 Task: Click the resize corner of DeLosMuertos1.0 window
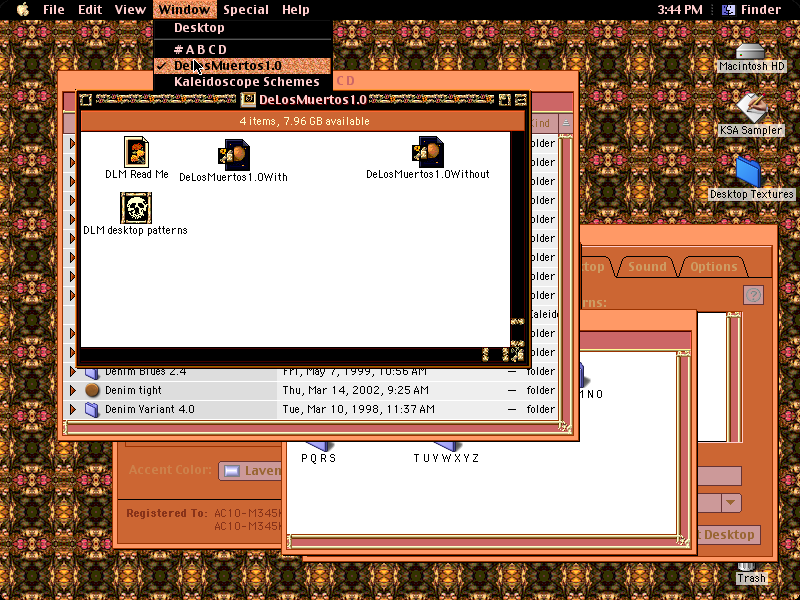coord(517,355)
